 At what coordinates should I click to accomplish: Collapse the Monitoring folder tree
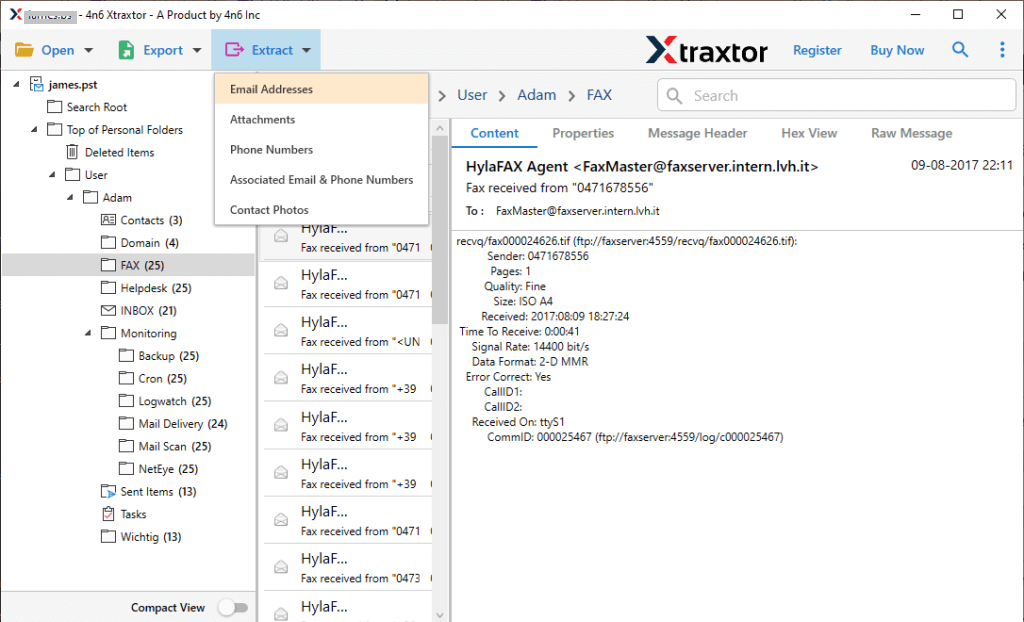pos(86,333)
